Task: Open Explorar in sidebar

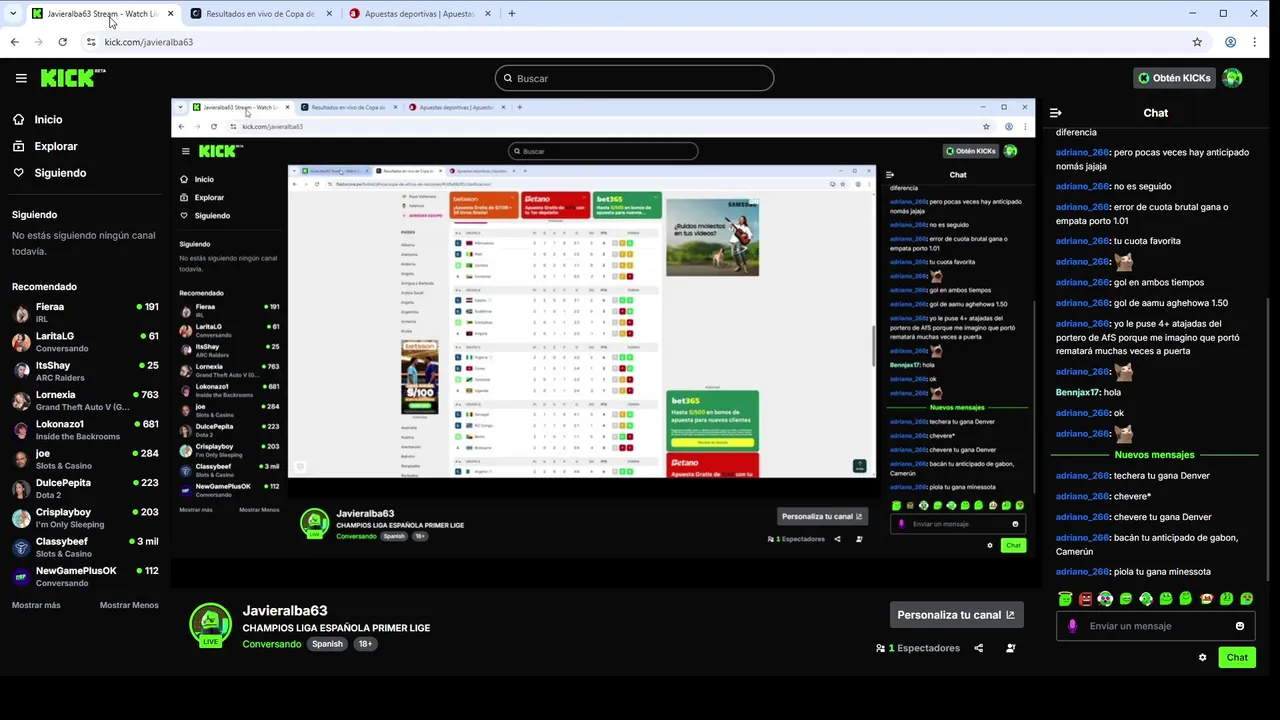Action: [x=45, y=146]
